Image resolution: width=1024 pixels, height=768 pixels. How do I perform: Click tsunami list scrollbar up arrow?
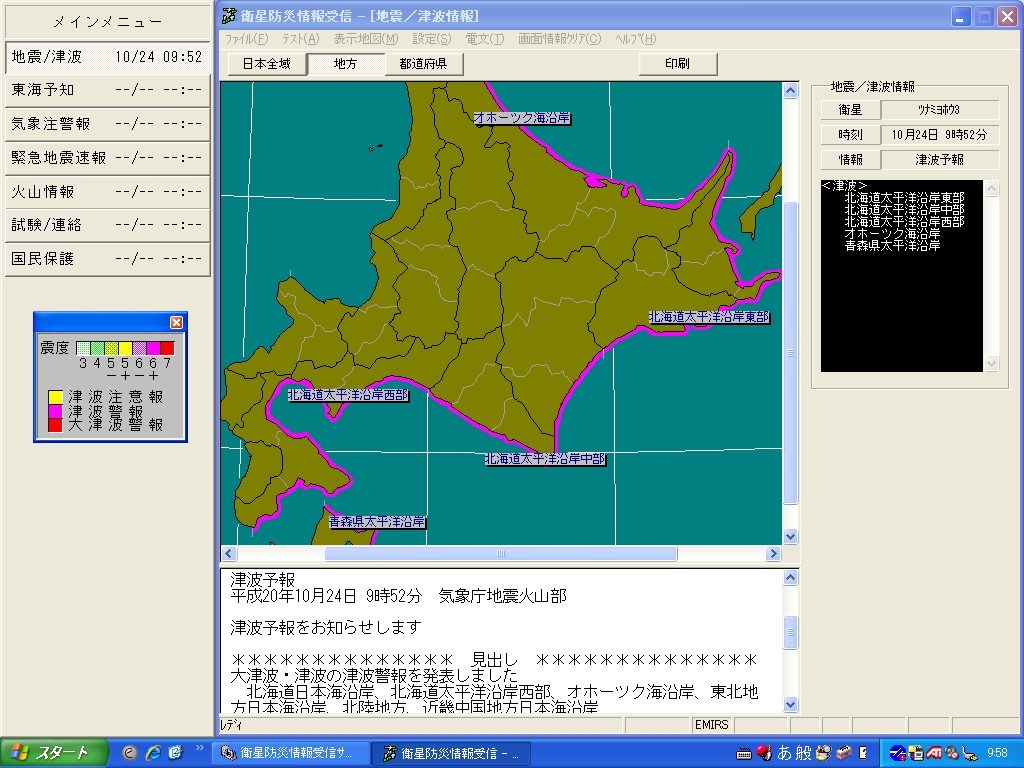pyautogui.click(x=991, y=189)
